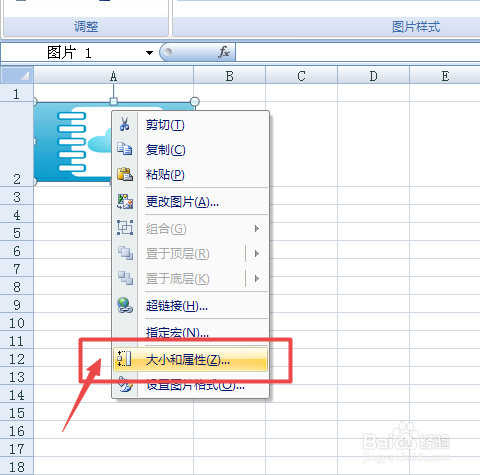Click the Bring to Front icon
This screenshot has height=475, width=480.
click(125, 253)
